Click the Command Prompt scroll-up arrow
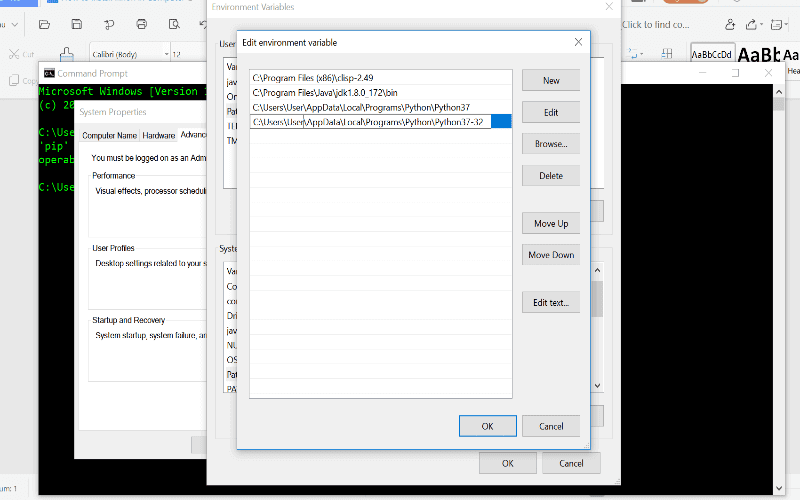Image resolution: width=800 pixels, height=500 pixels. (x=779, y=91)
